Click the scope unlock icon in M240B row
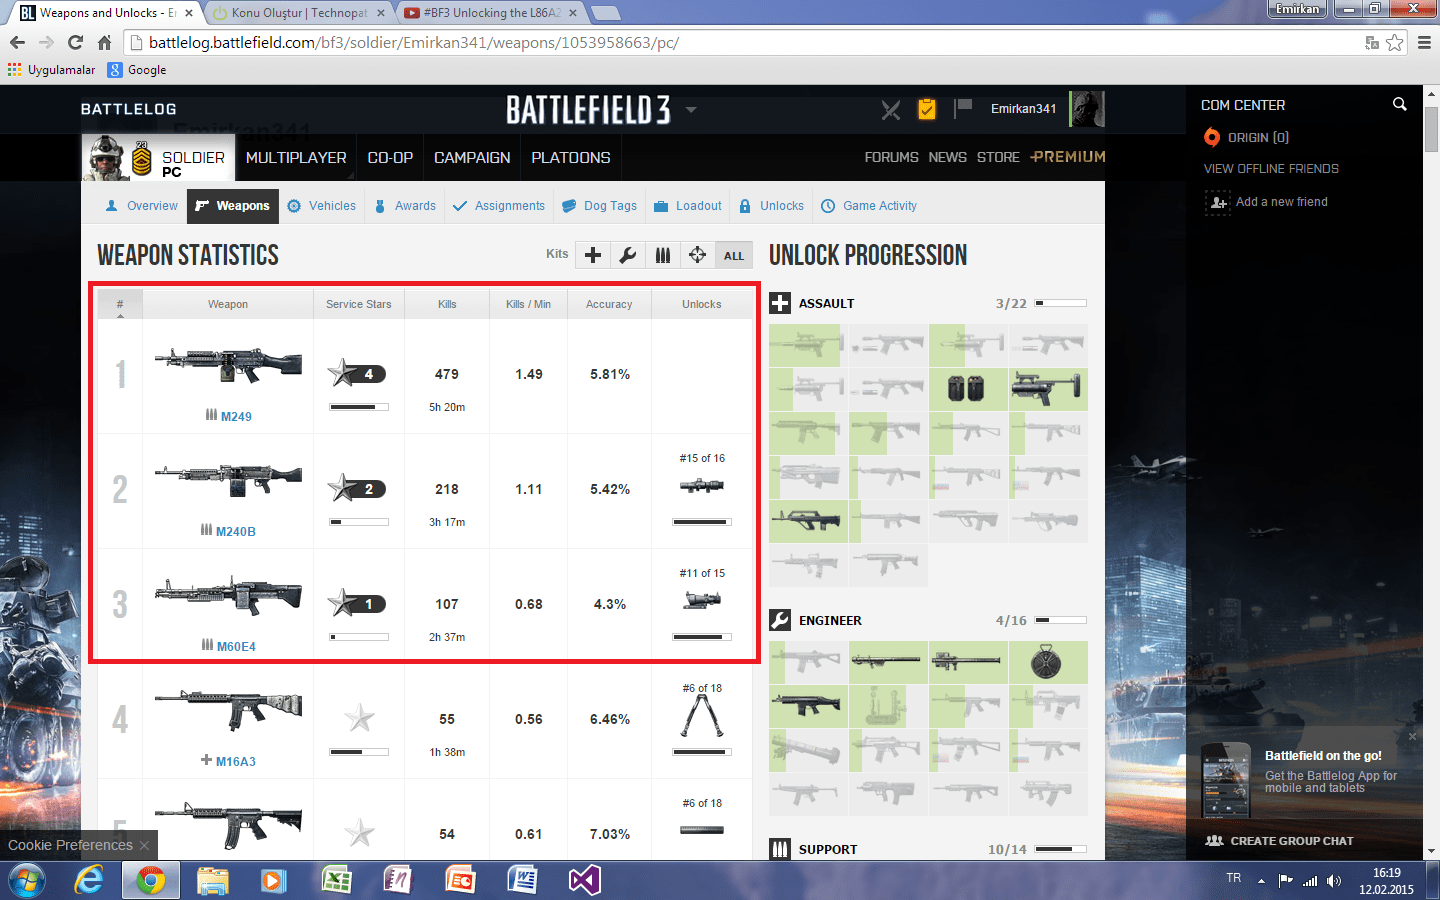This screenshot has width=1440, height=900. coord(702,486)
